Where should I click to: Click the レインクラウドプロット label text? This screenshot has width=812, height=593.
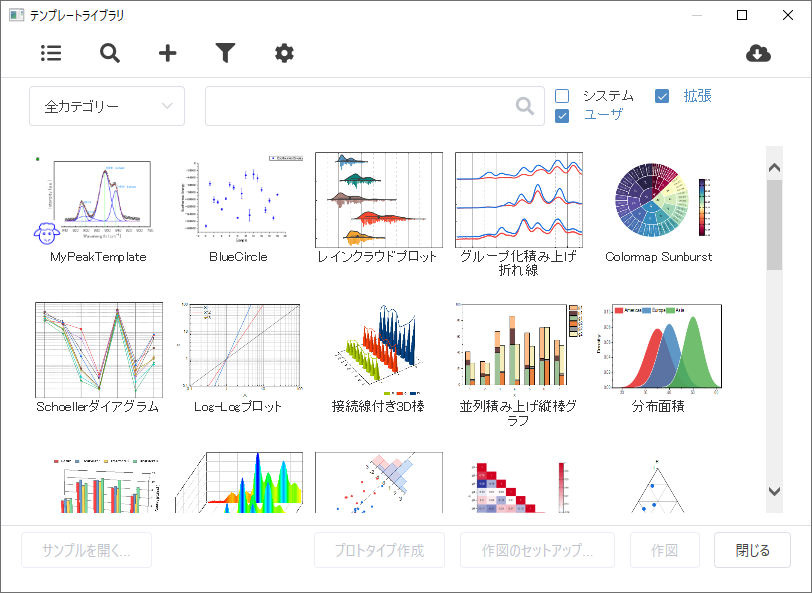378,257
